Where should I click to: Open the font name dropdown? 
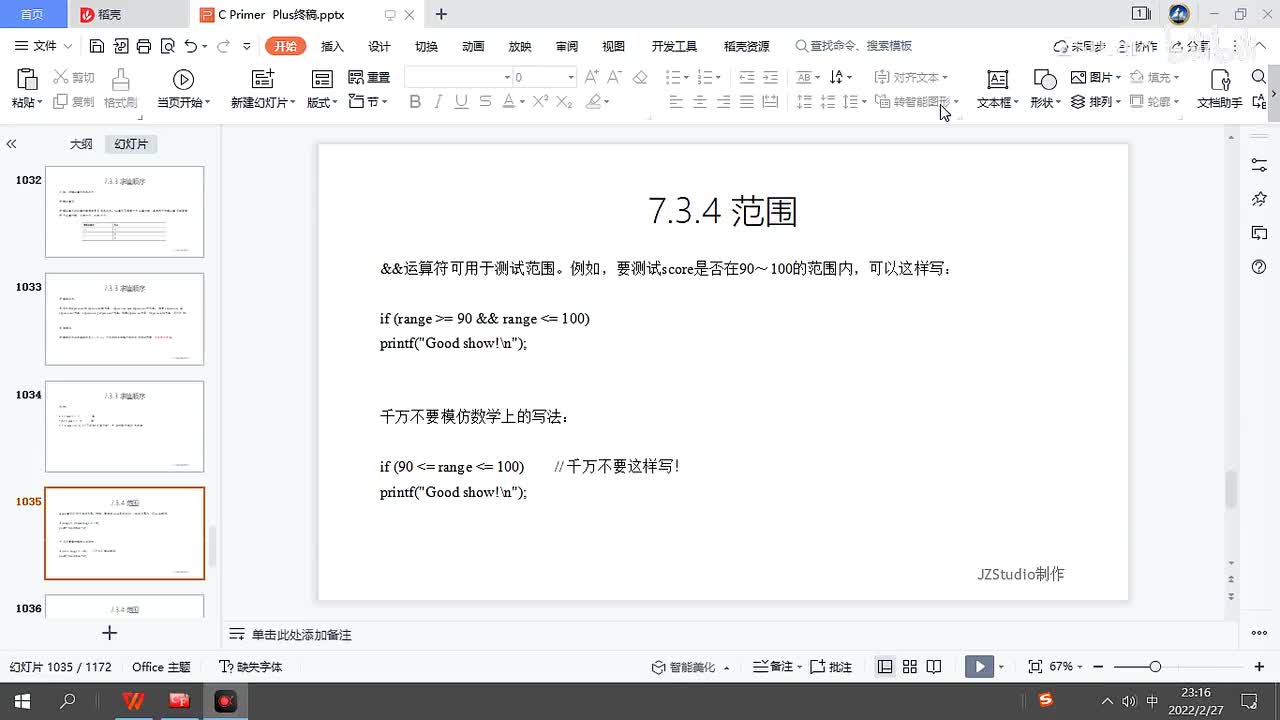click(x=507, y=77)
